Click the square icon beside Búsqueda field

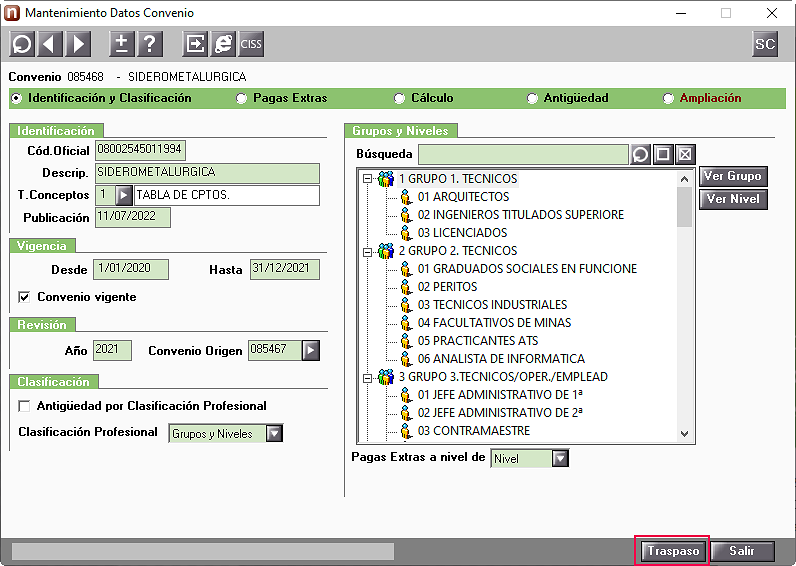(x=663, y=154)
